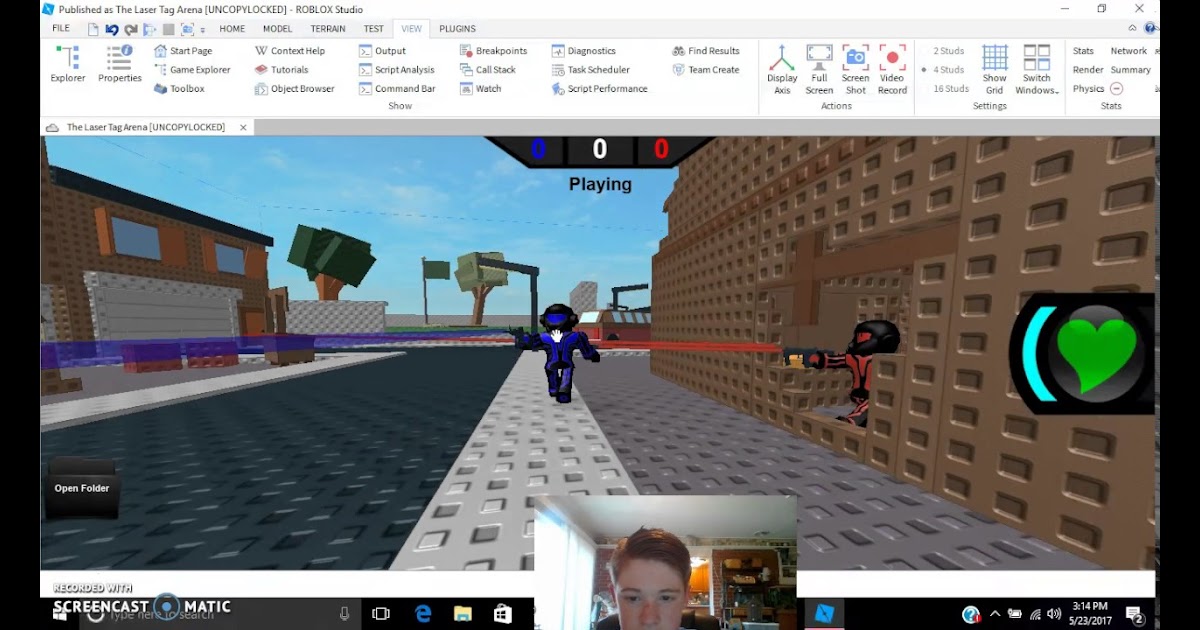The image size is (1200, 630).
Task: Open the taskbar clock and date
Action: click(x=1089, y=613)
